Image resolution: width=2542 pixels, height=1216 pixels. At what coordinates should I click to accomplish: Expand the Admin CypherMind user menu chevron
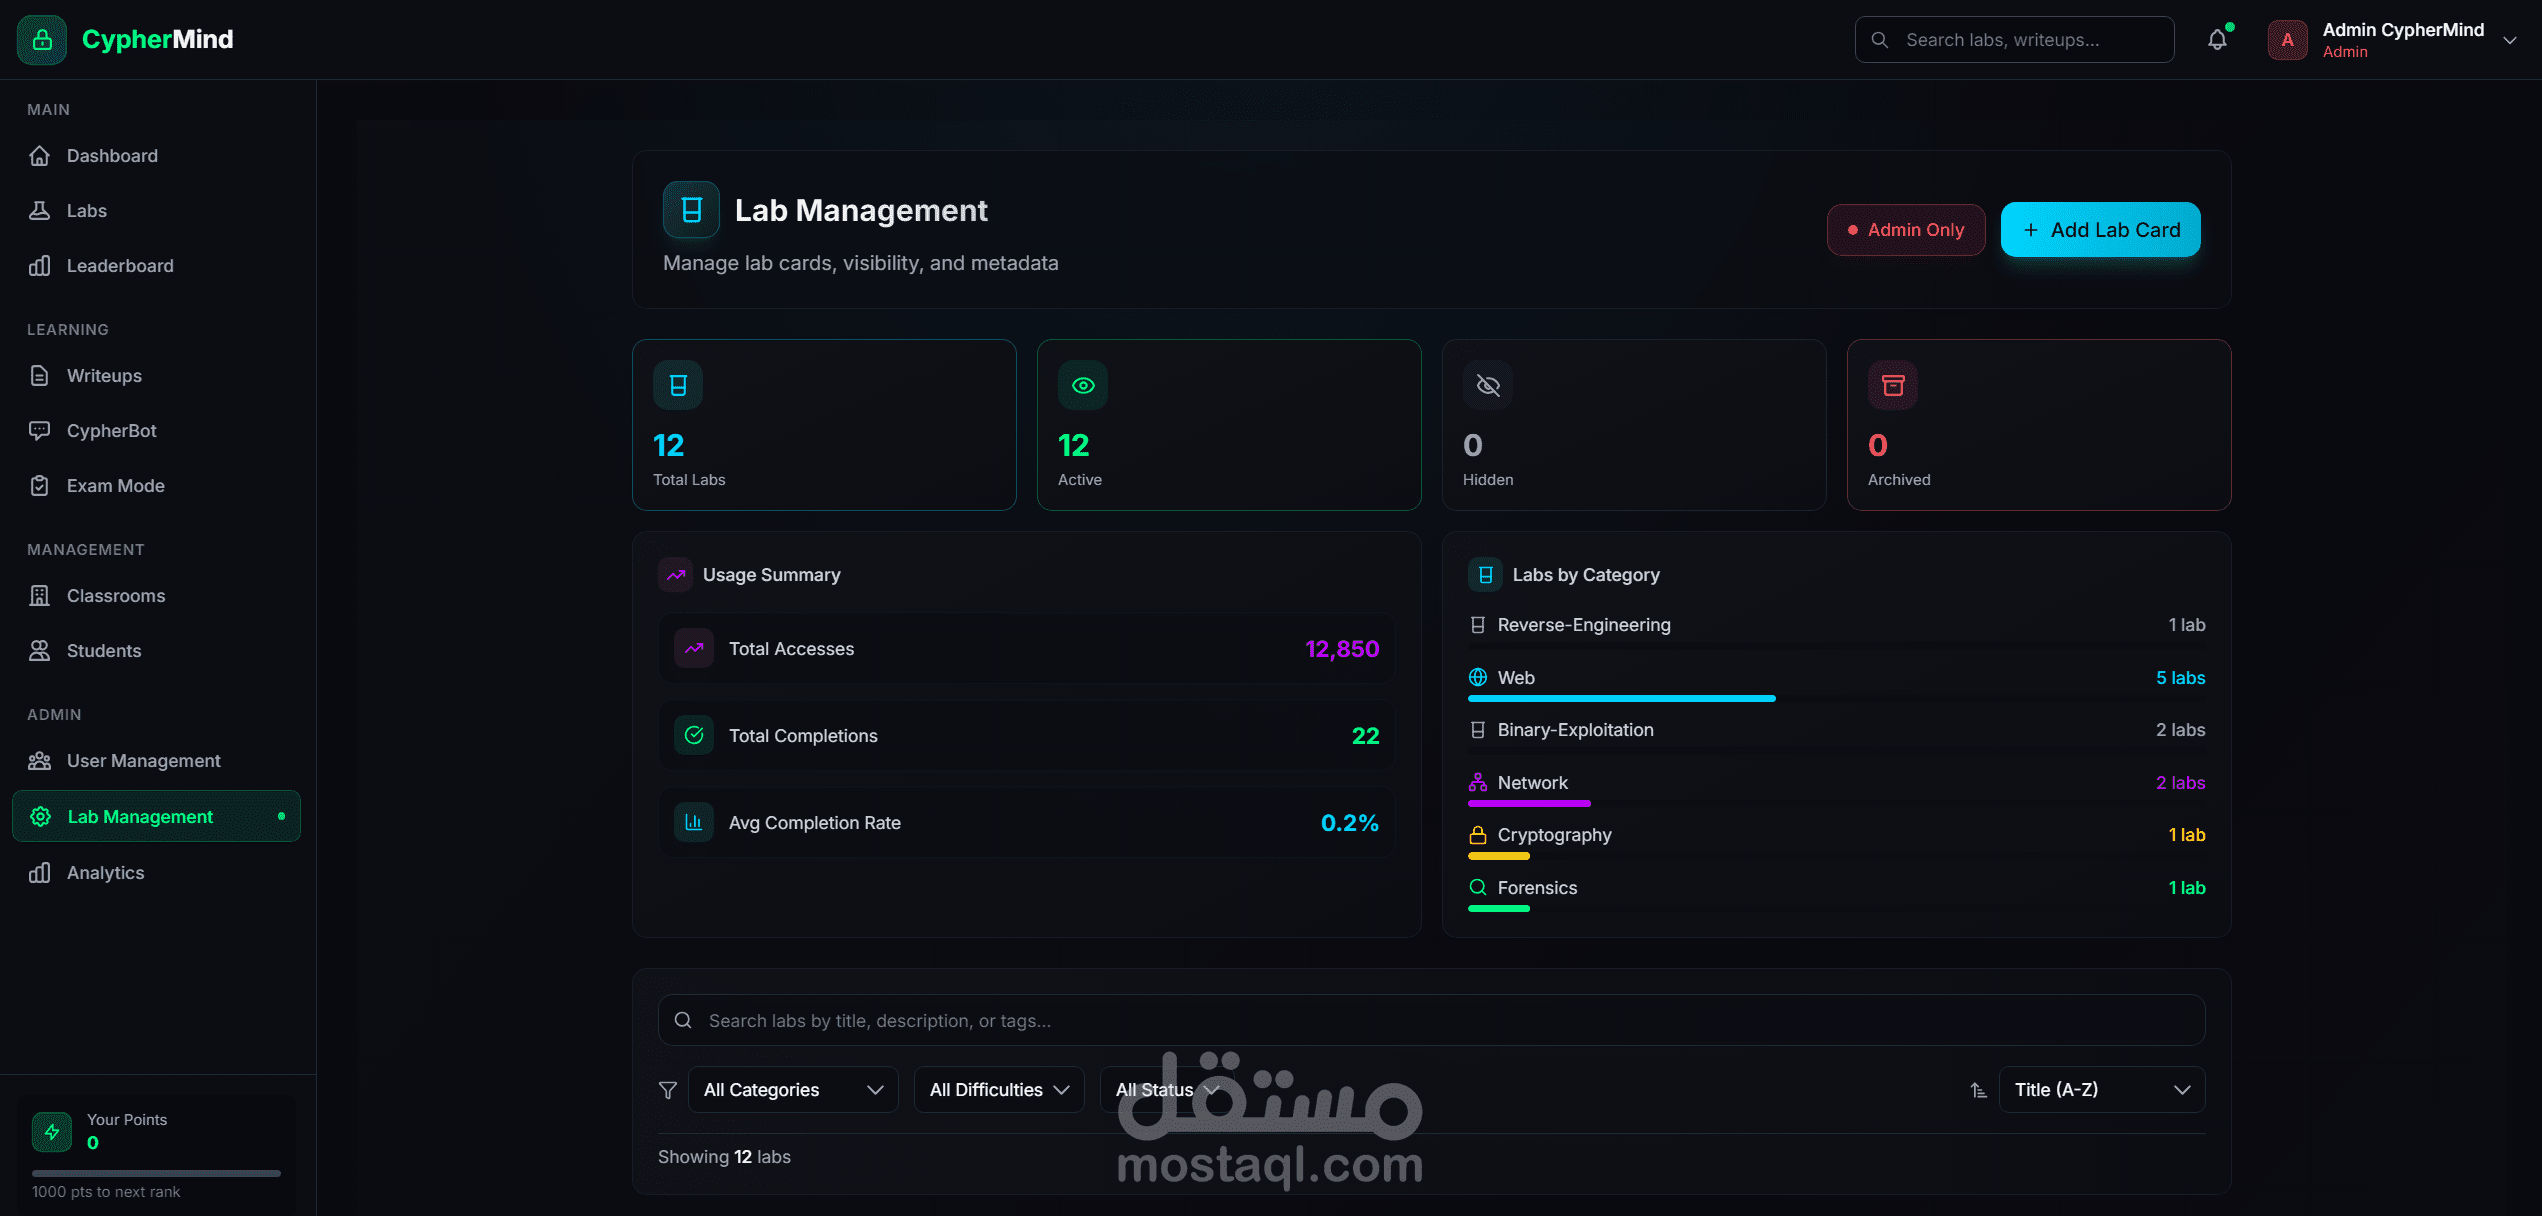point(2509,40)
